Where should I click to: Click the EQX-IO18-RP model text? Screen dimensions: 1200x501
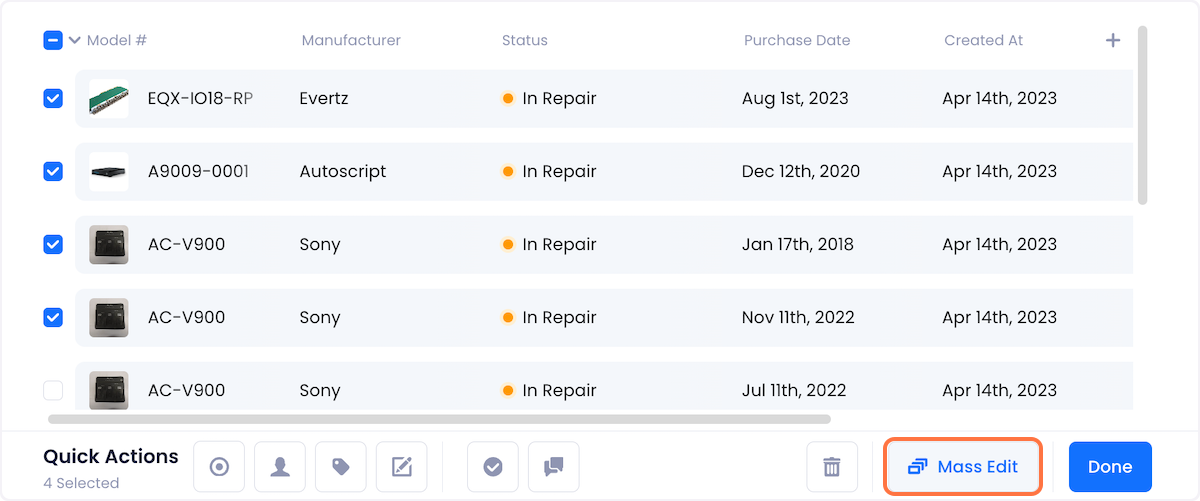[200, 98]
